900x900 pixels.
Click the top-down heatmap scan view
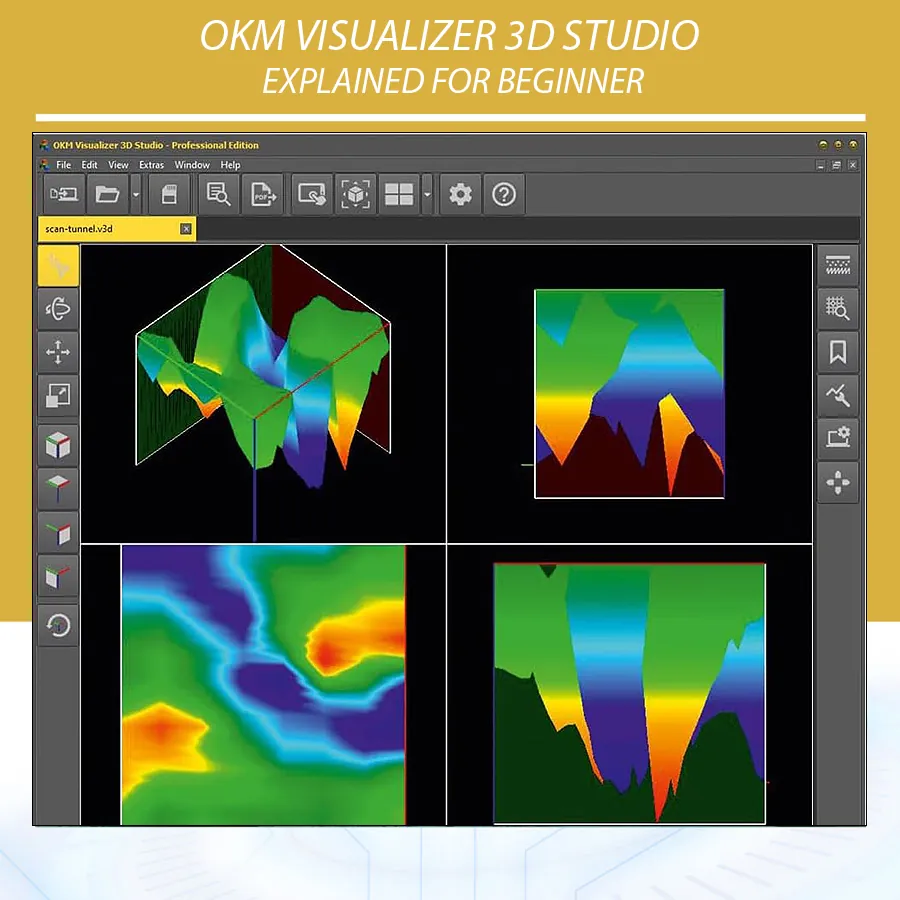pyautogui.click(x=263, y=685)
